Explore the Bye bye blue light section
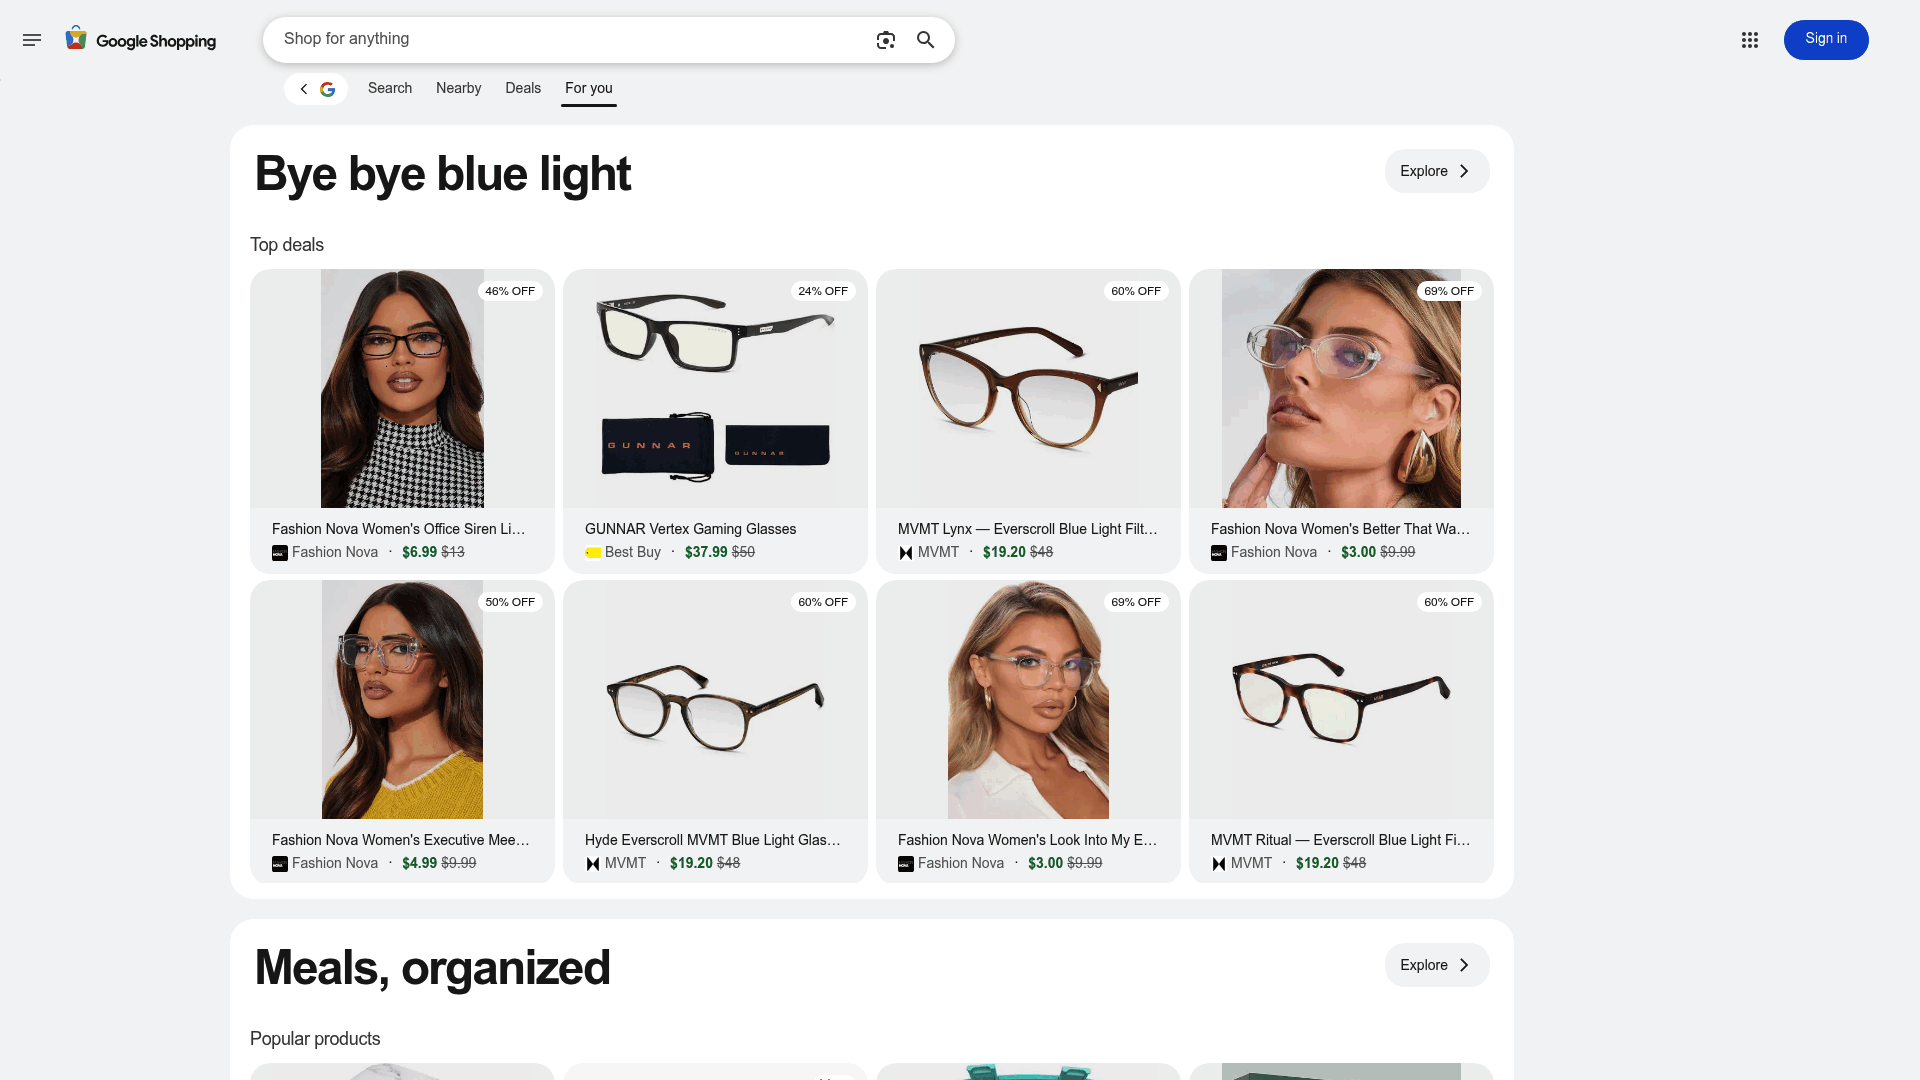Viewport: 1920px width, 1080px height. [1437, 171]
